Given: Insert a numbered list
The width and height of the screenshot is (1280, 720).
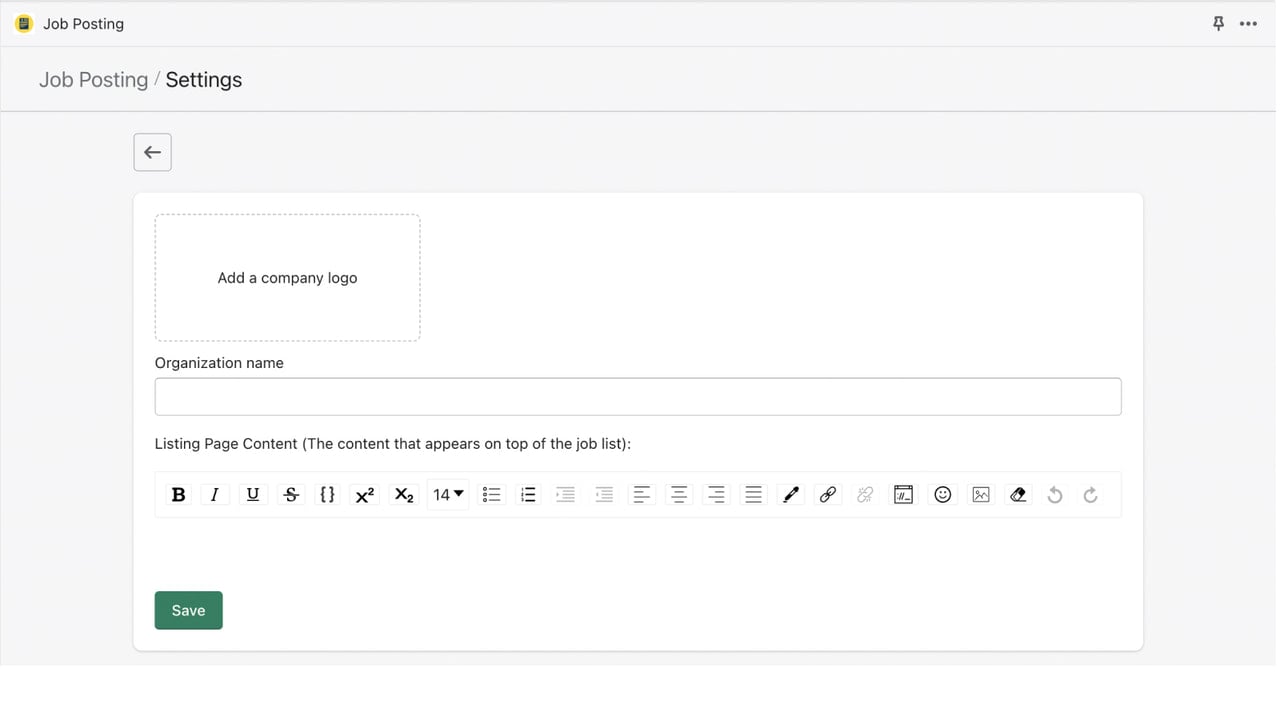Looking at the screenshot, I should tap(529, 494).
